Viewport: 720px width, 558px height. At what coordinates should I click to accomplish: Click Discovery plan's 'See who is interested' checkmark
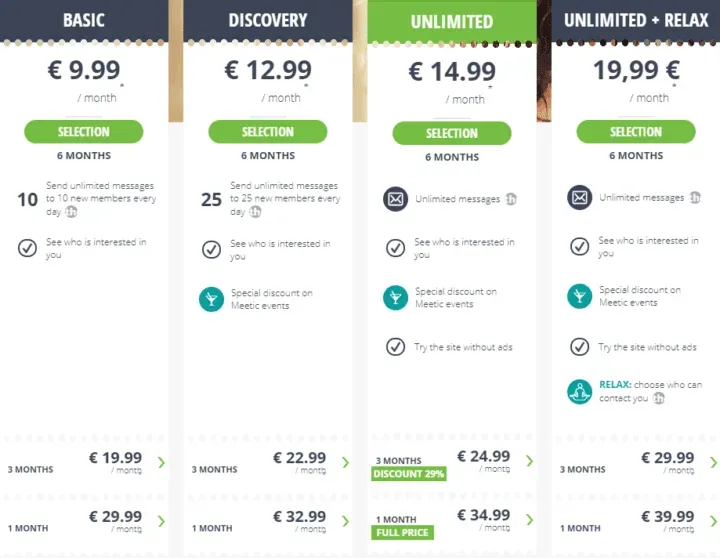(211, 249)
